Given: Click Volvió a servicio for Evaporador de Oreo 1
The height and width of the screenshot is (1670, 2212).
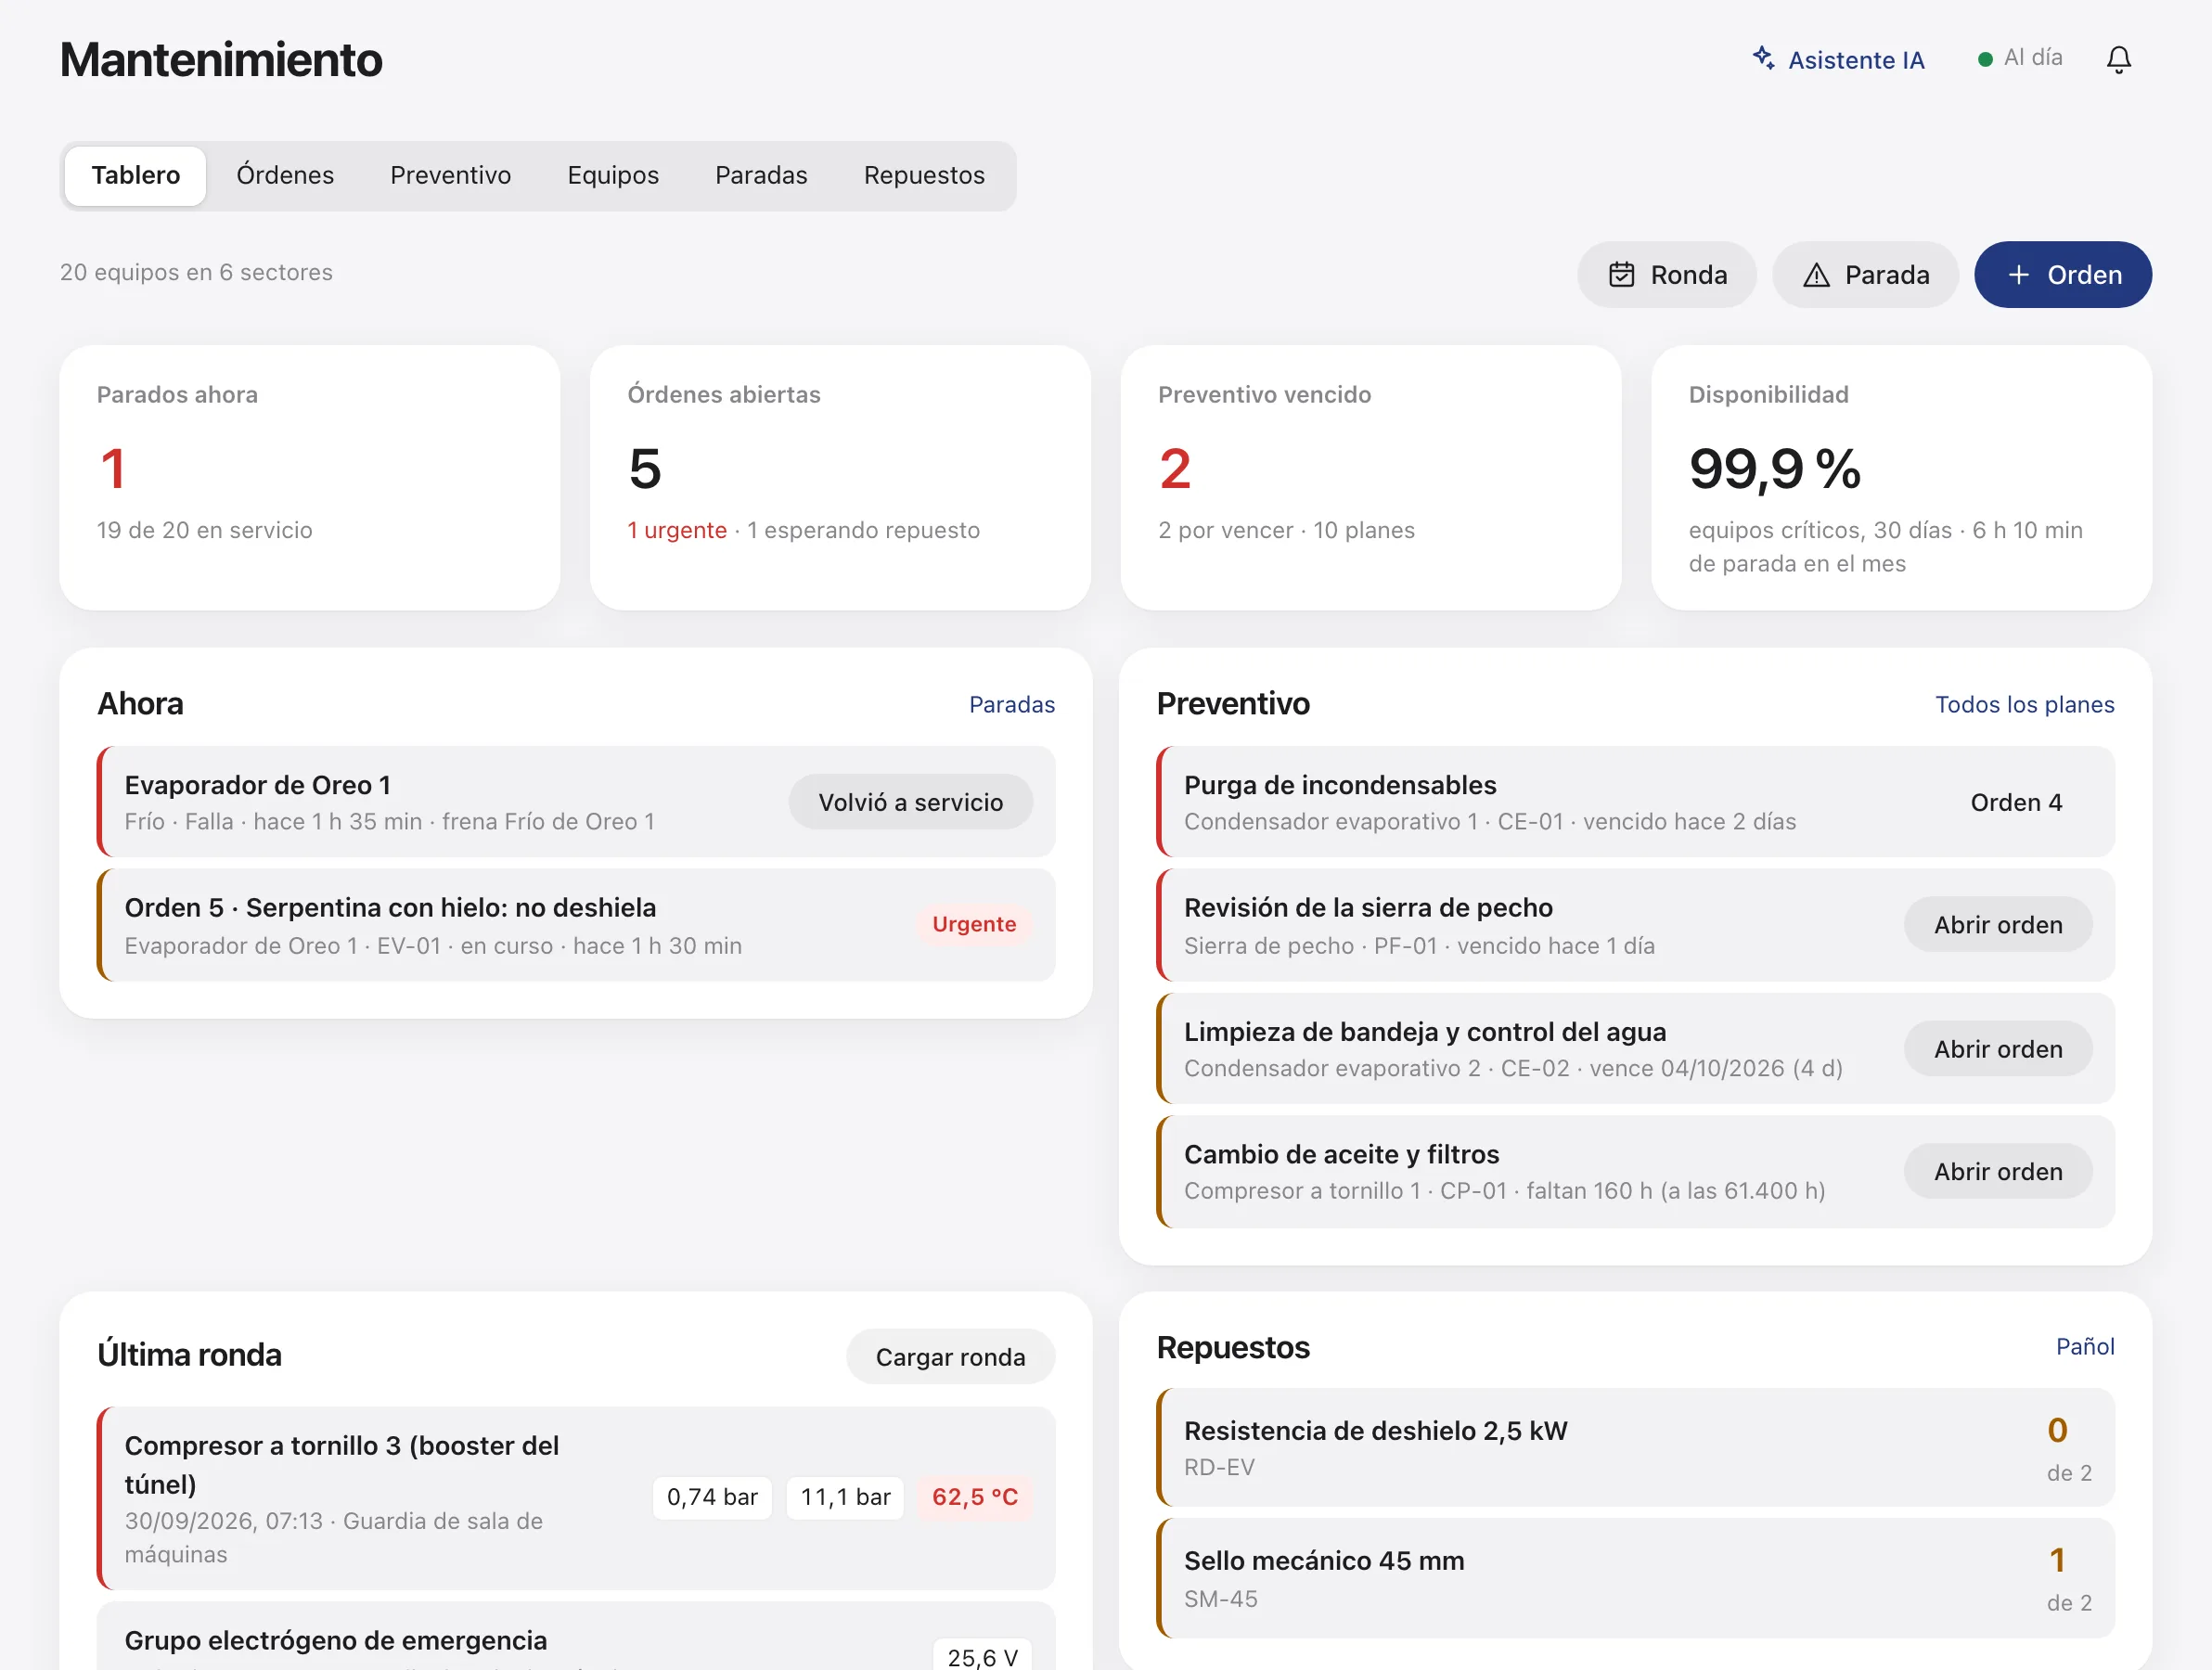Looking at the screenshot, I should click(910, 802).
